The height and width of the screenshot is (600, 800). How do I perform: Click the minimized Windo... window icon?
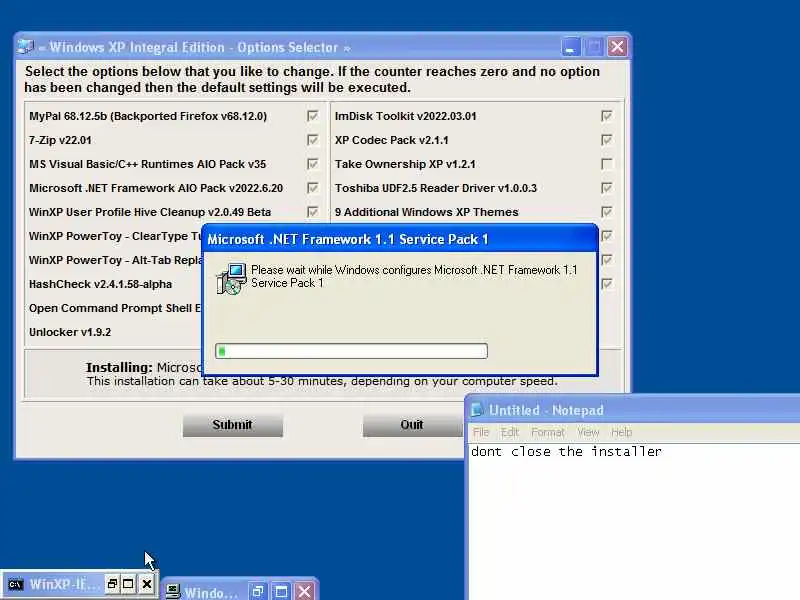[173, 591]
